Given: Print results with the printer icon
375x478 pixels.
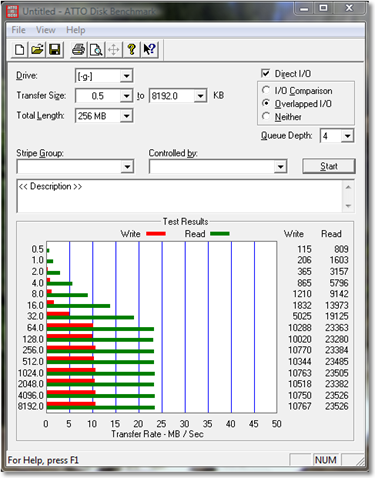Looking at the screenshot, I should click(79, 50).
